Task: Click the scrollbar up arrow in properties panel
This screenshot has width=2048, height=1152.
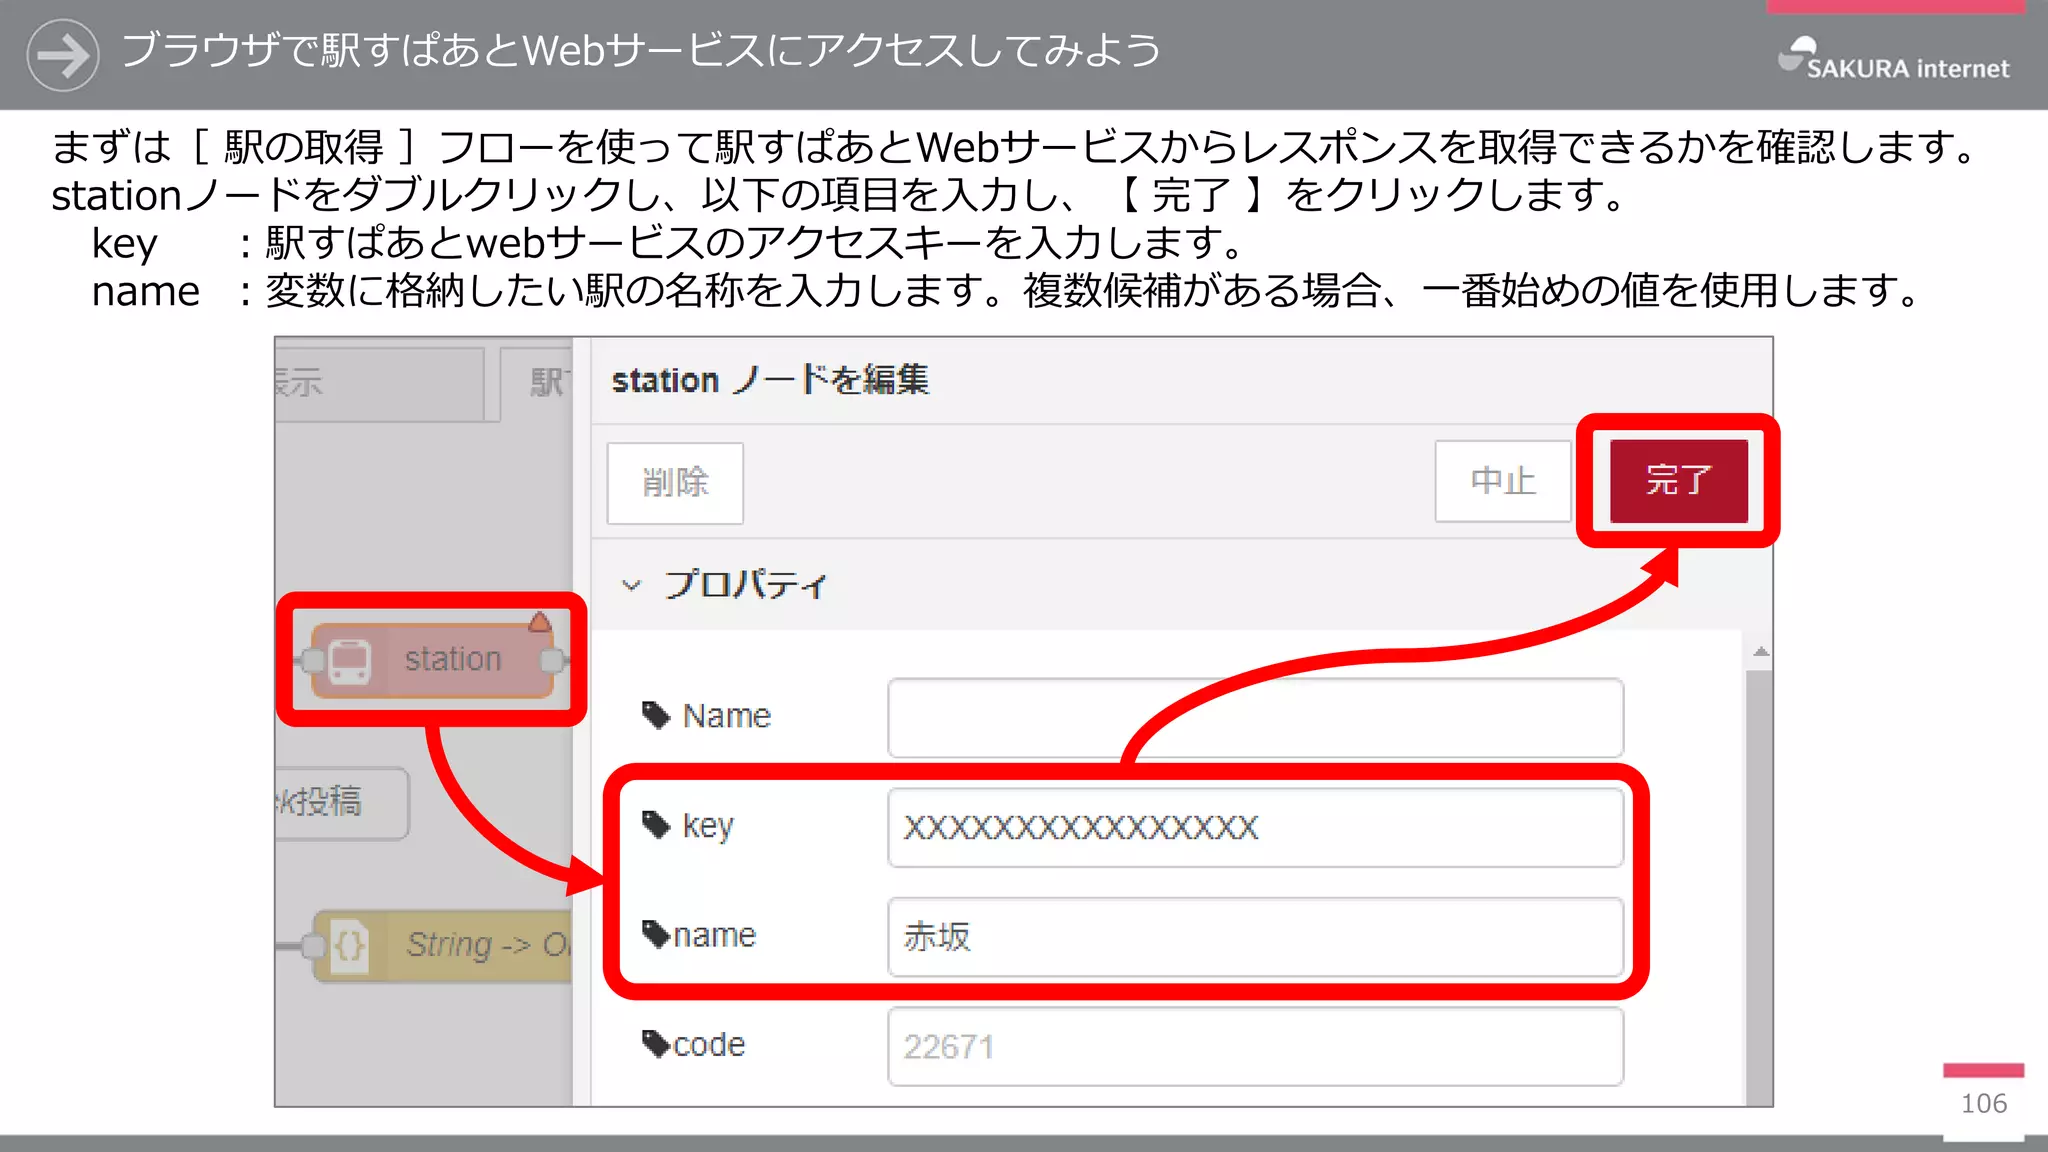Action: (1761, 652)
